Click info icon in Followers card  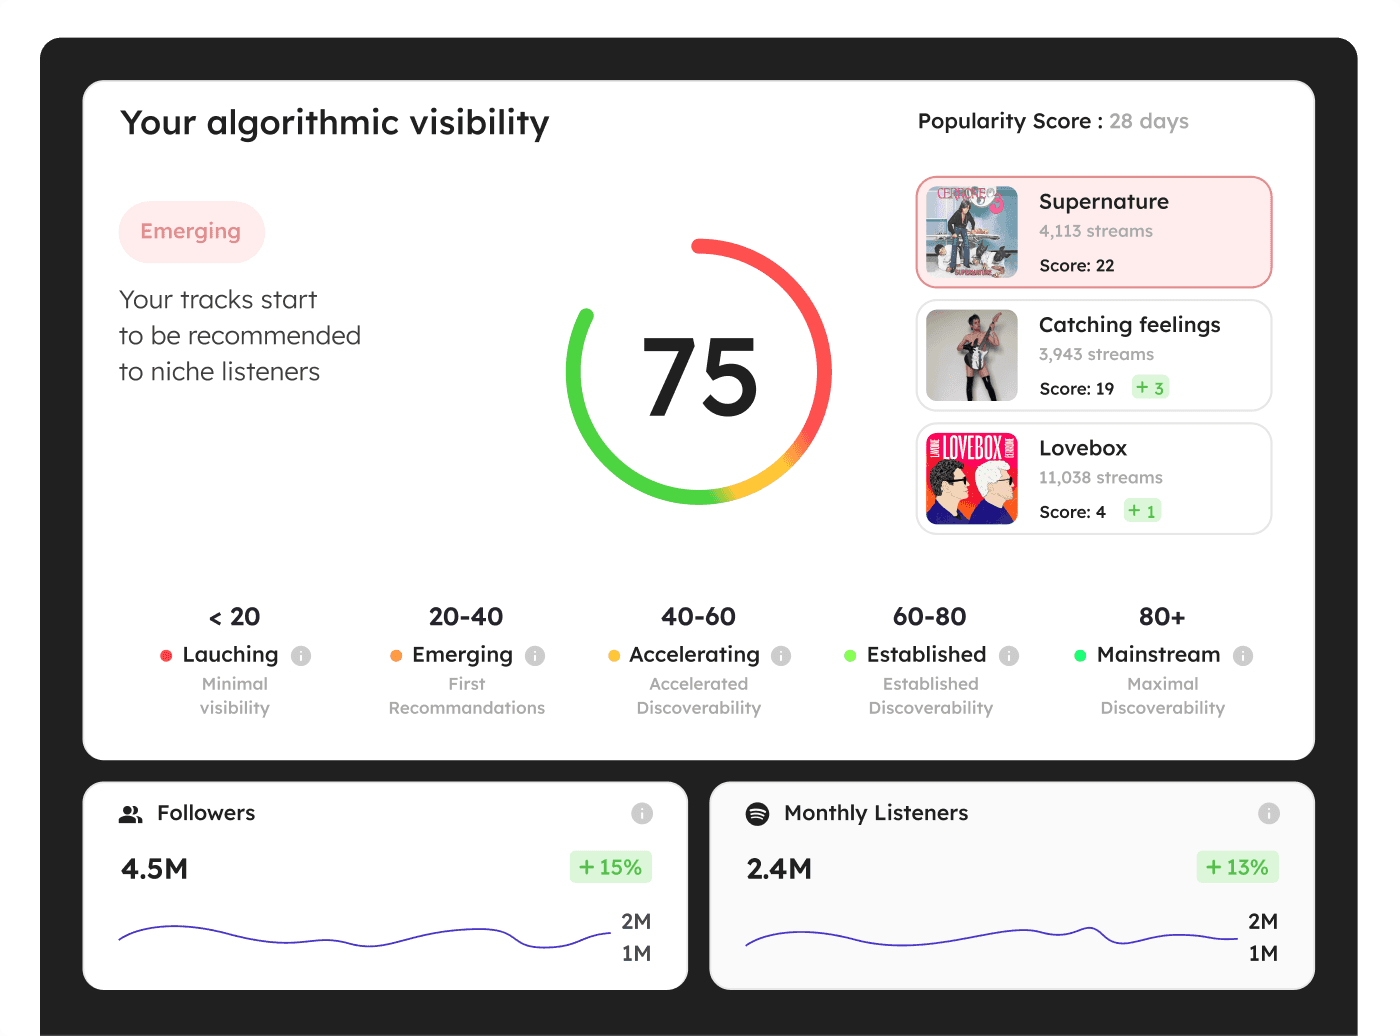click(x=642, y=814)
